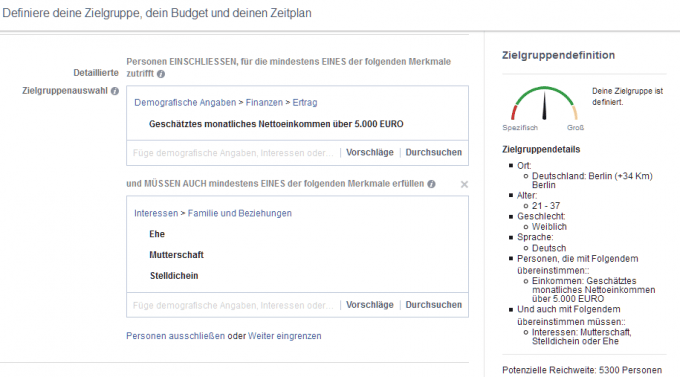680x377 pixels.
Task: Click 'Einkommen: Geschätztes monatliches Nettoeinkommen' detail
Action: 593,290
